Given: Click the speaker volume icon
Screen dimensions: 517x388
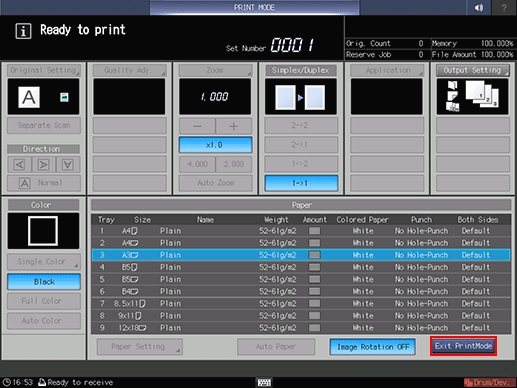Looking at the screenshot, I should 478,7.
